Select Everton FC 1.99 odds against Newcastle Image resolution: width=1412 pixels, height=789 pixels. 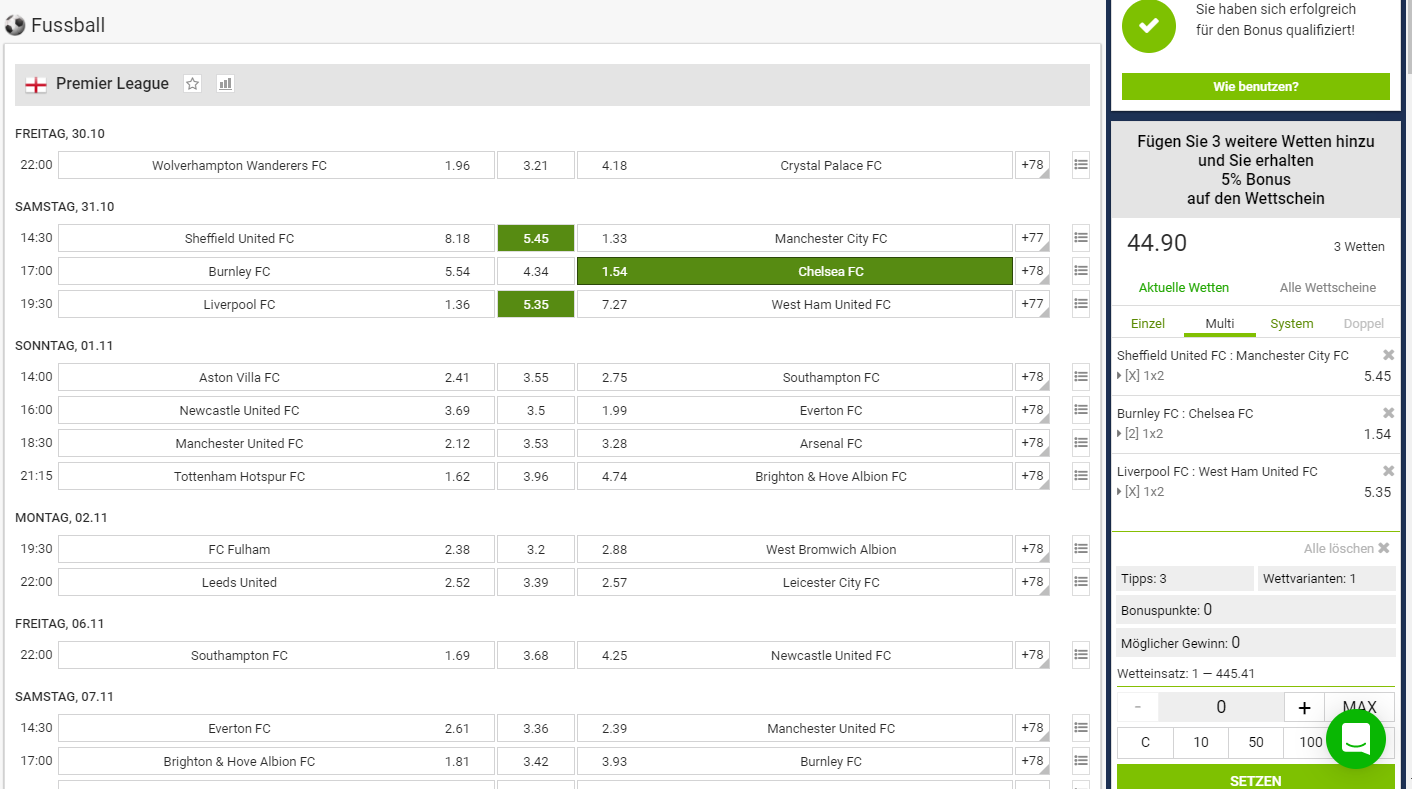click(795, 410)
